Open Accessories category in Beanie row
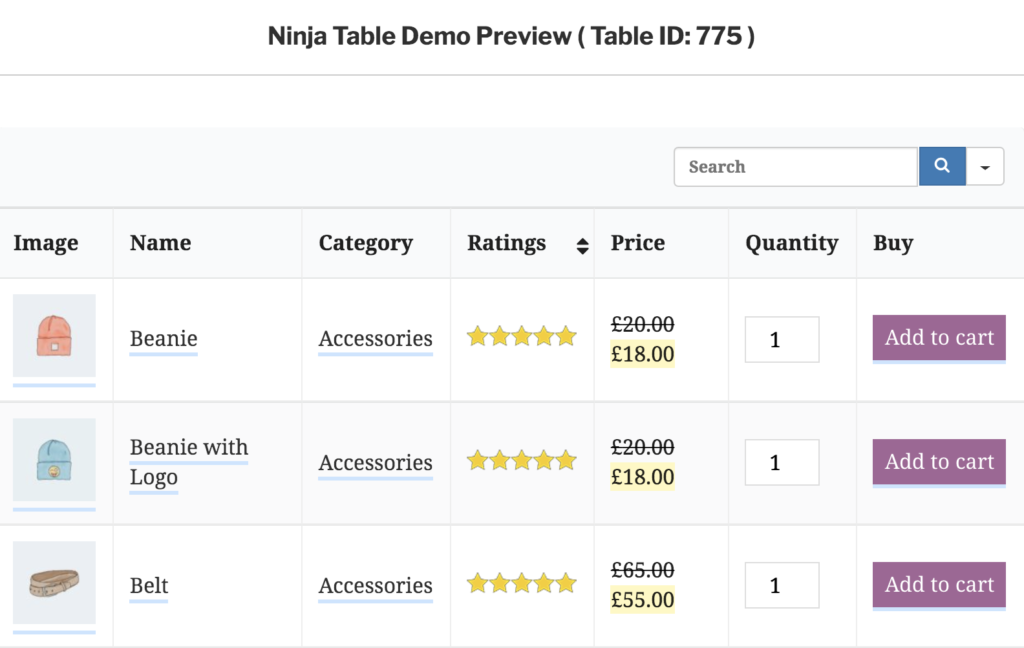Viewport: 1024px width, 648px height. pyautogui.click(x=375, y=339)
